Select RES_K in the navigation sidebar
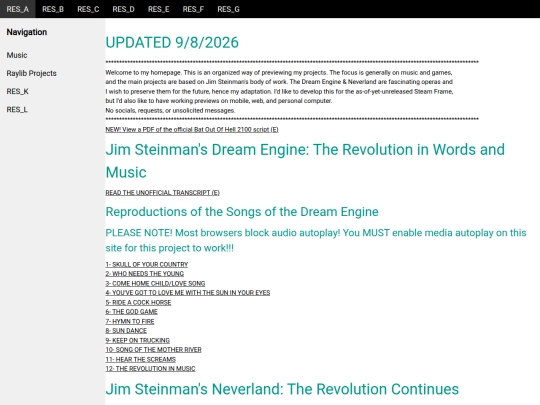The height and width of the screenshot is (405, 540). tap(18, 91)
